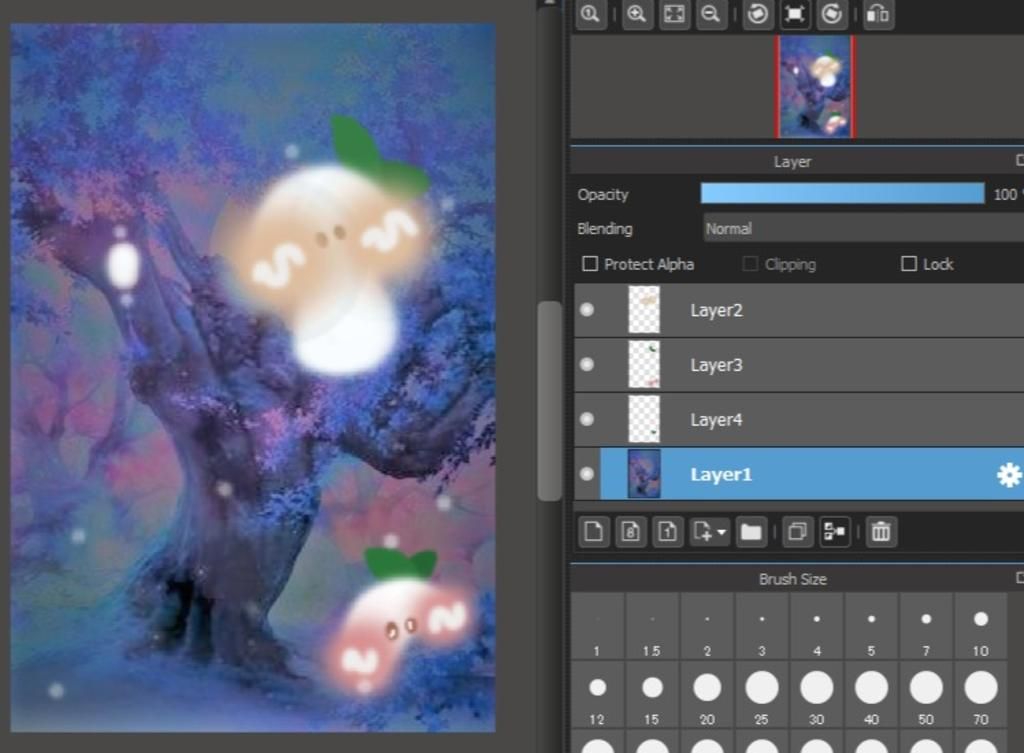The width and height of the screenshot is (1024, 753).
Task: Add a new blank layer
Action: pos(594,532)
